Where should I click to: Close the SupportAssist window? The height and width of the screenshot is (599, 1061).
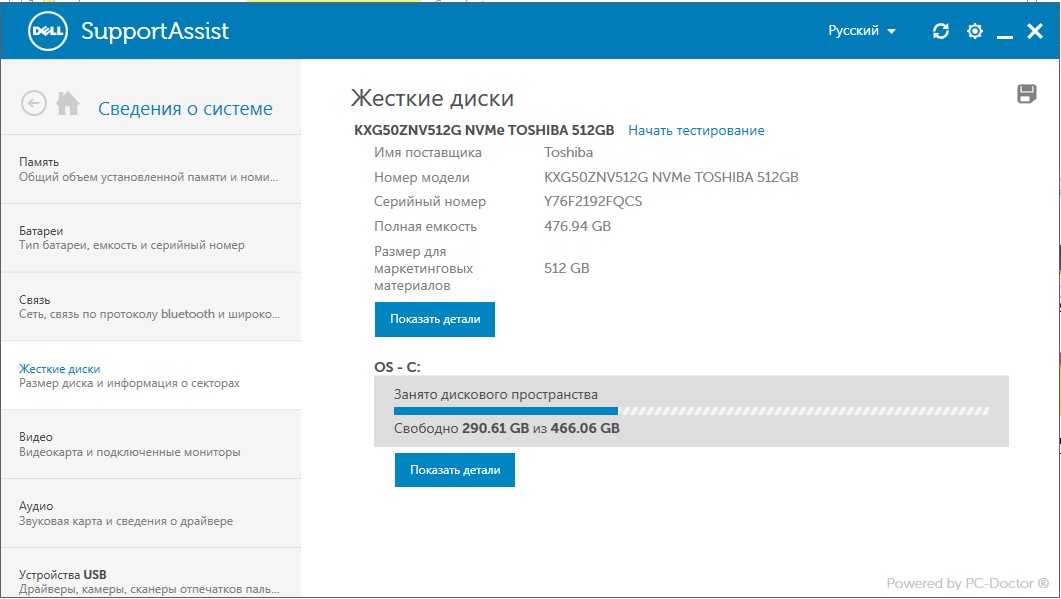pos(1035,30)
